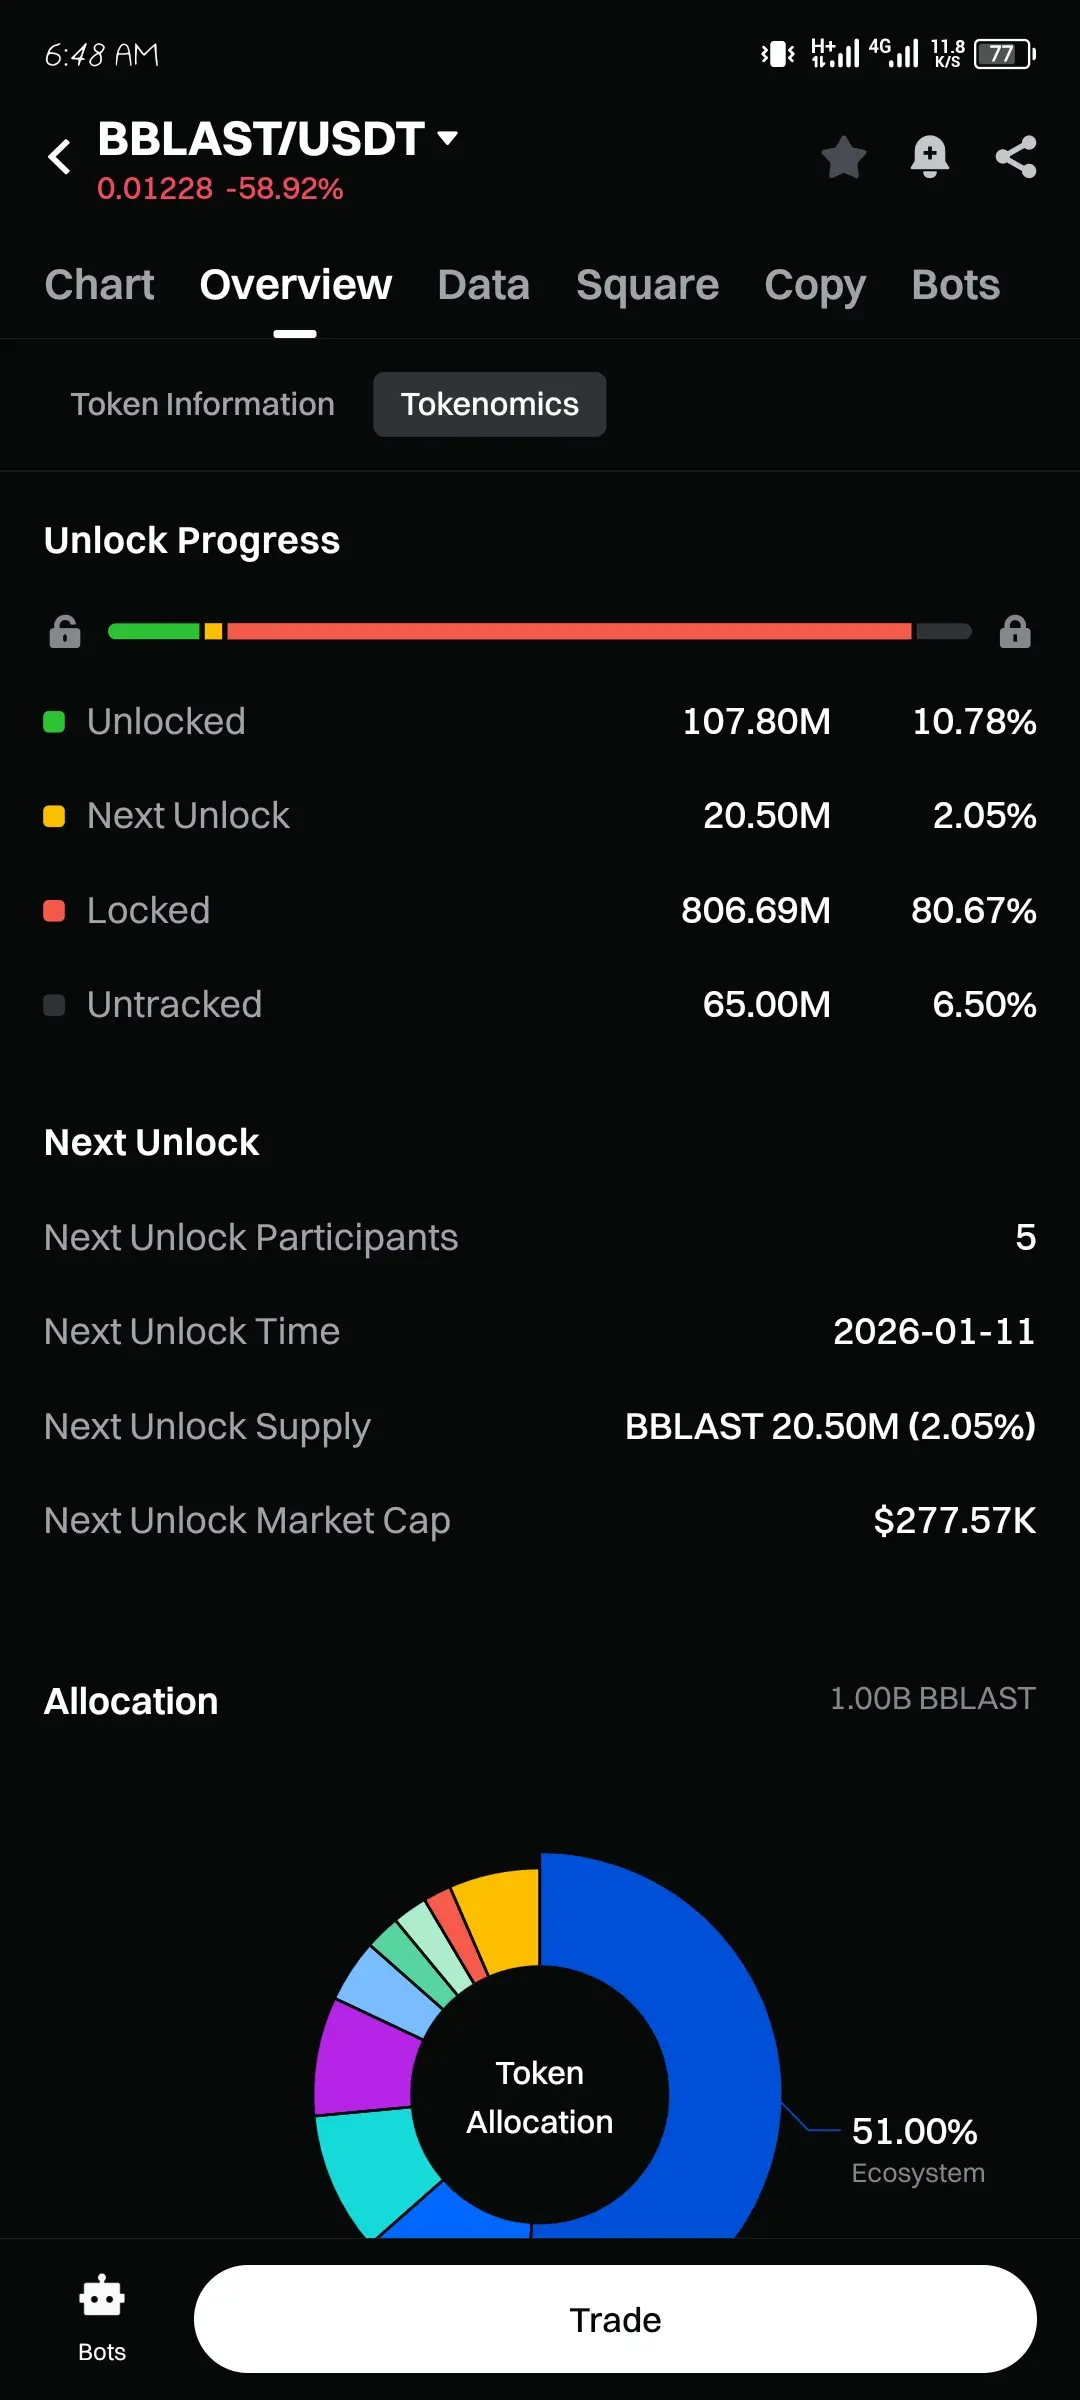This screenshot has width=1080, height=2400.
Task: Expand BBLAST/USDT trading pair dropdown arrow
Action: (x=448, y=138)
